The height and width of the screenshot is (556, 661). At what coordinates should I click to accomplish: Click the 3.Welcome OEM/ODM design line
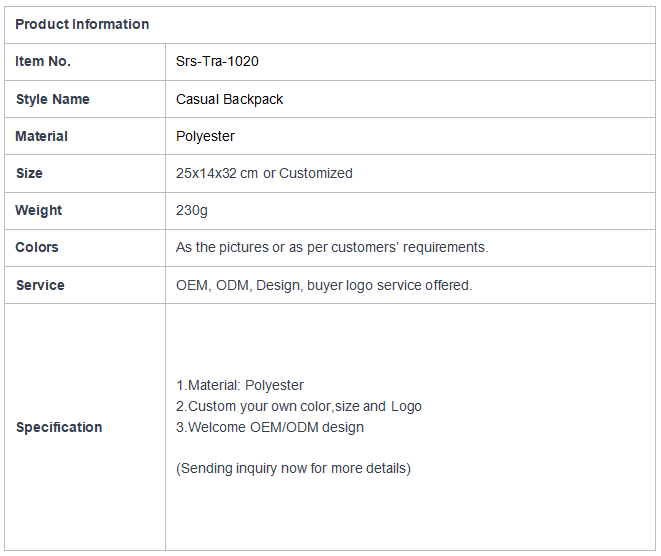click(270, 427)
